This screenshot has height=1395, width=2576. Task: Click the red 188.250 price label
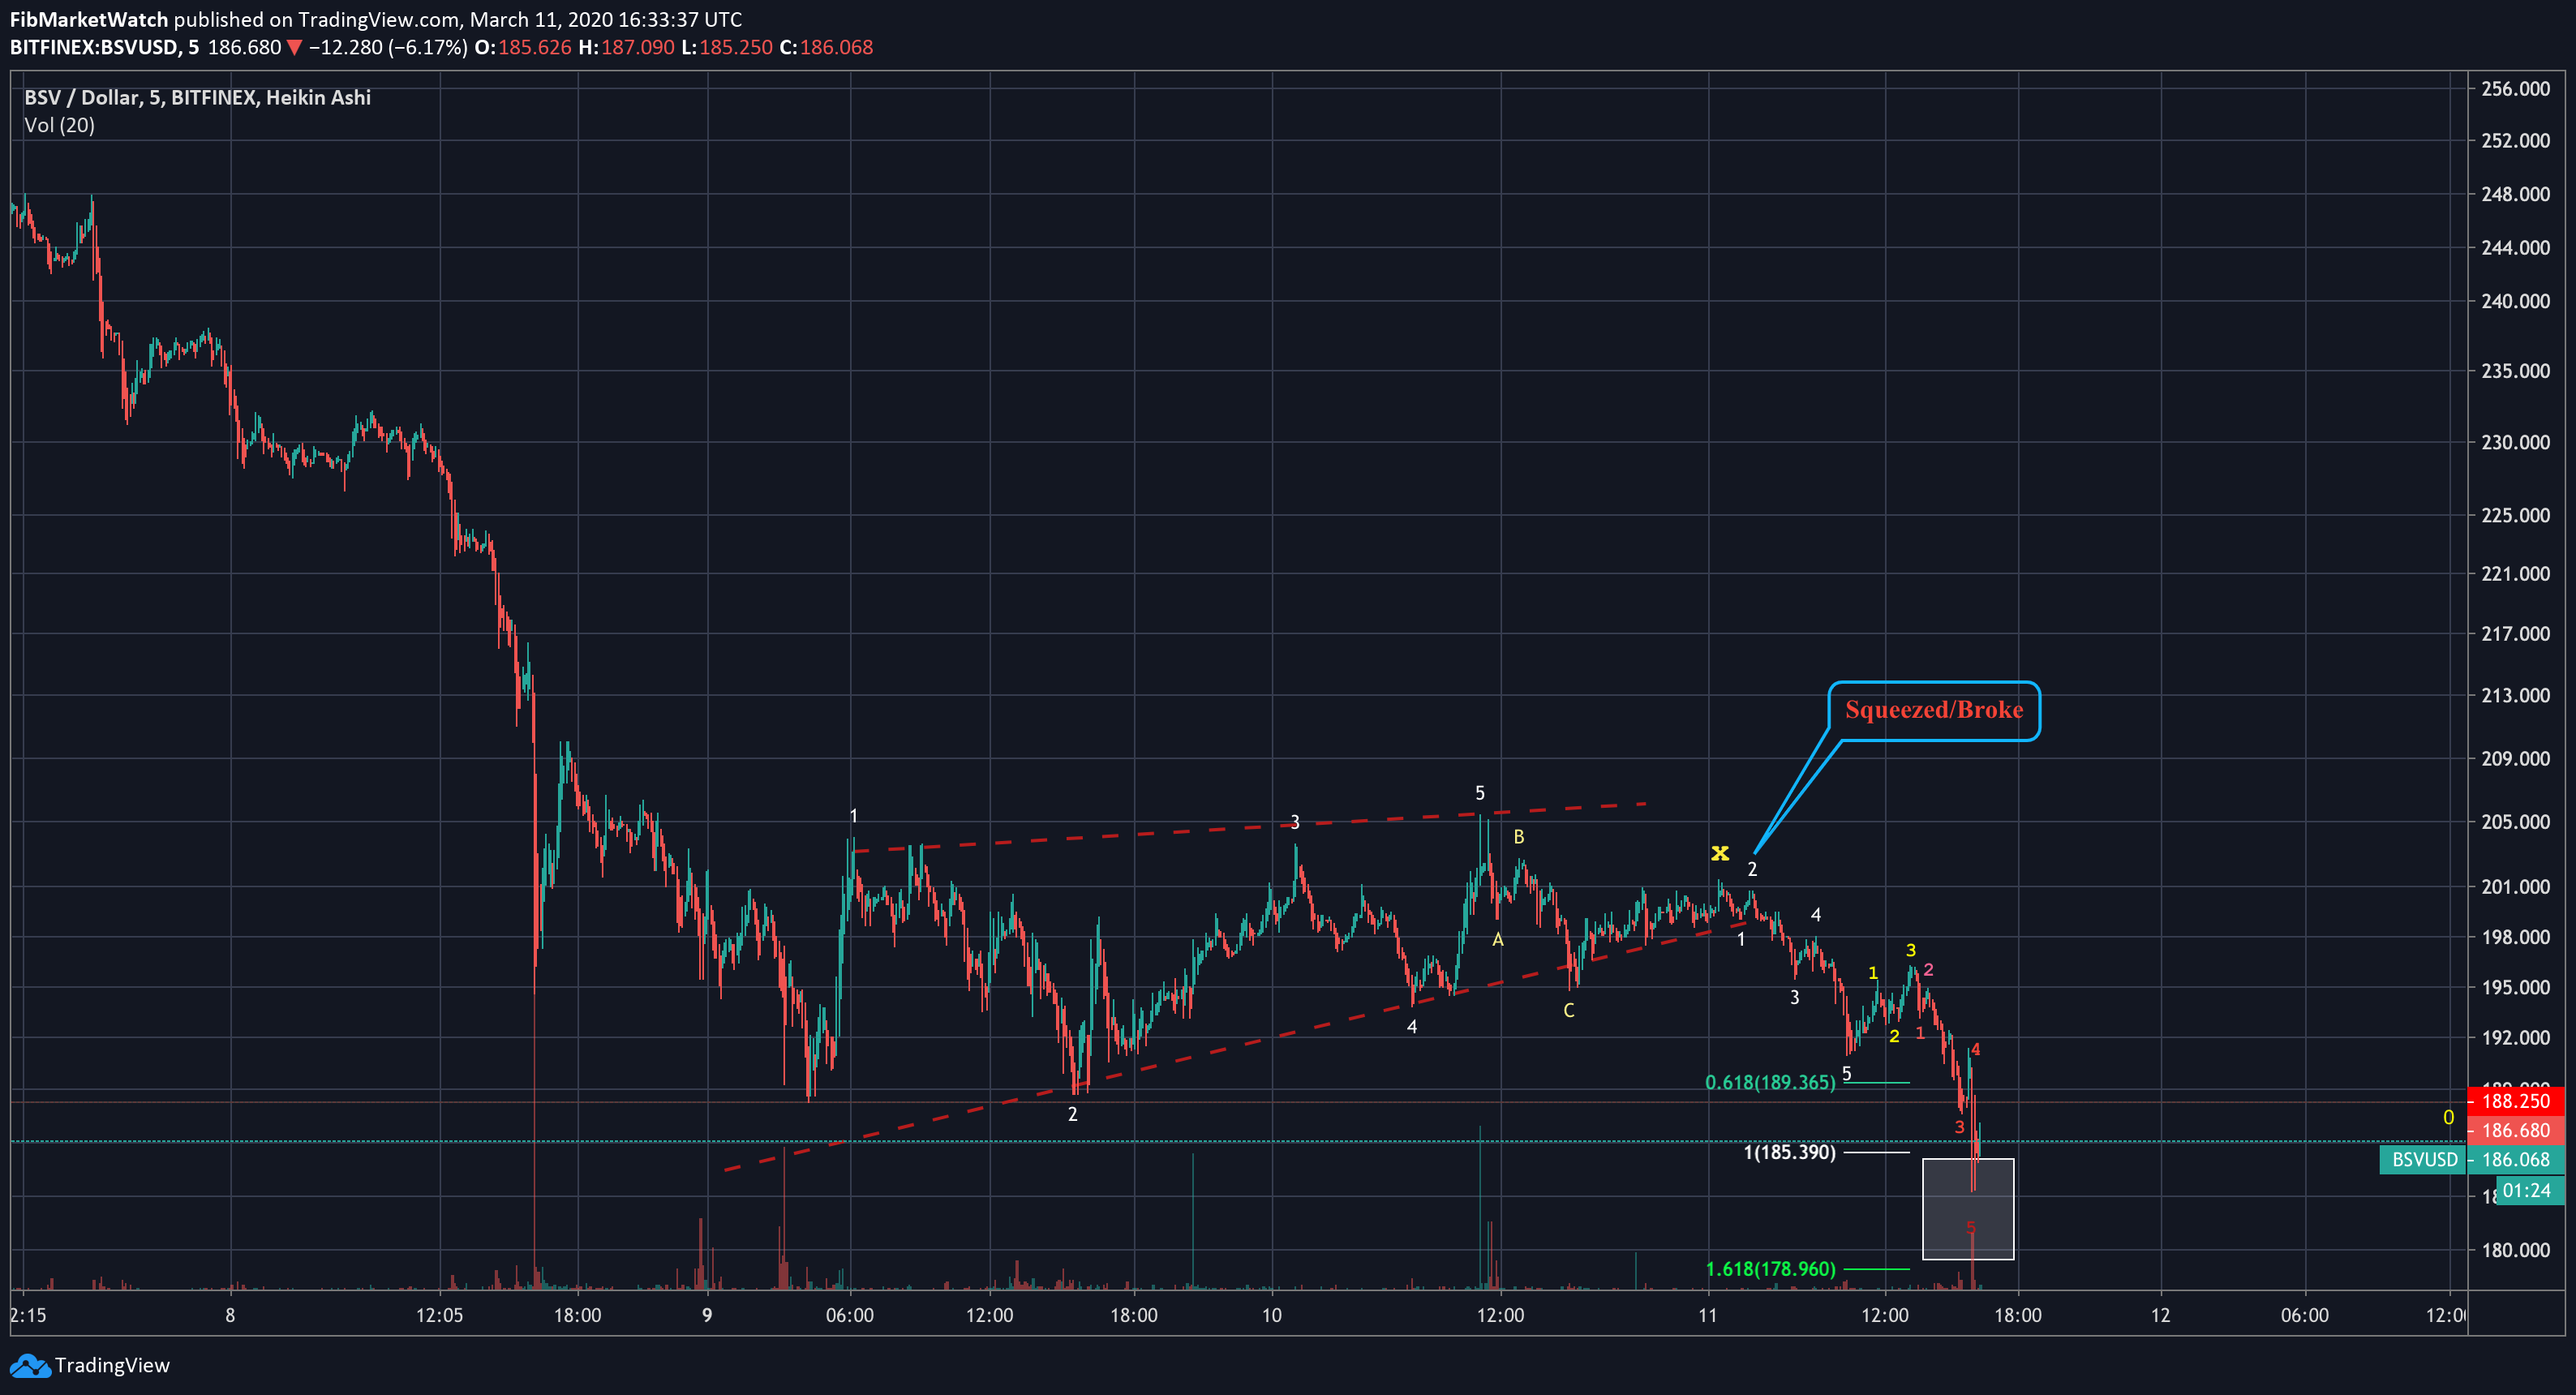pyautogui.click(x=2516, y=1101)
